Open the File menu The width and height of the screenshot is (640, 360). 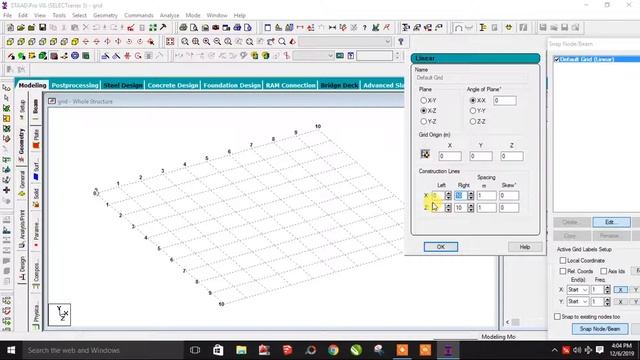coord(7,15)
